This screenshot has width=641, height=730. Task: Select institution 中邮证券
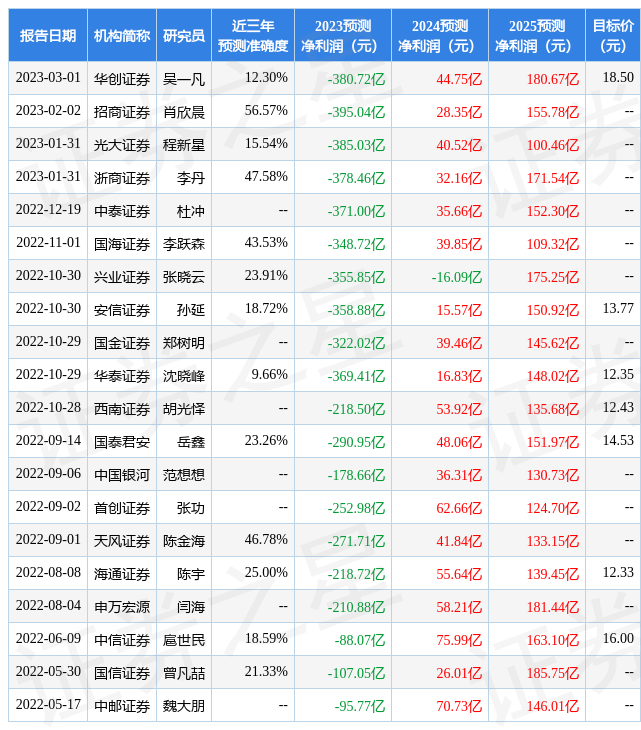[121, 707]
